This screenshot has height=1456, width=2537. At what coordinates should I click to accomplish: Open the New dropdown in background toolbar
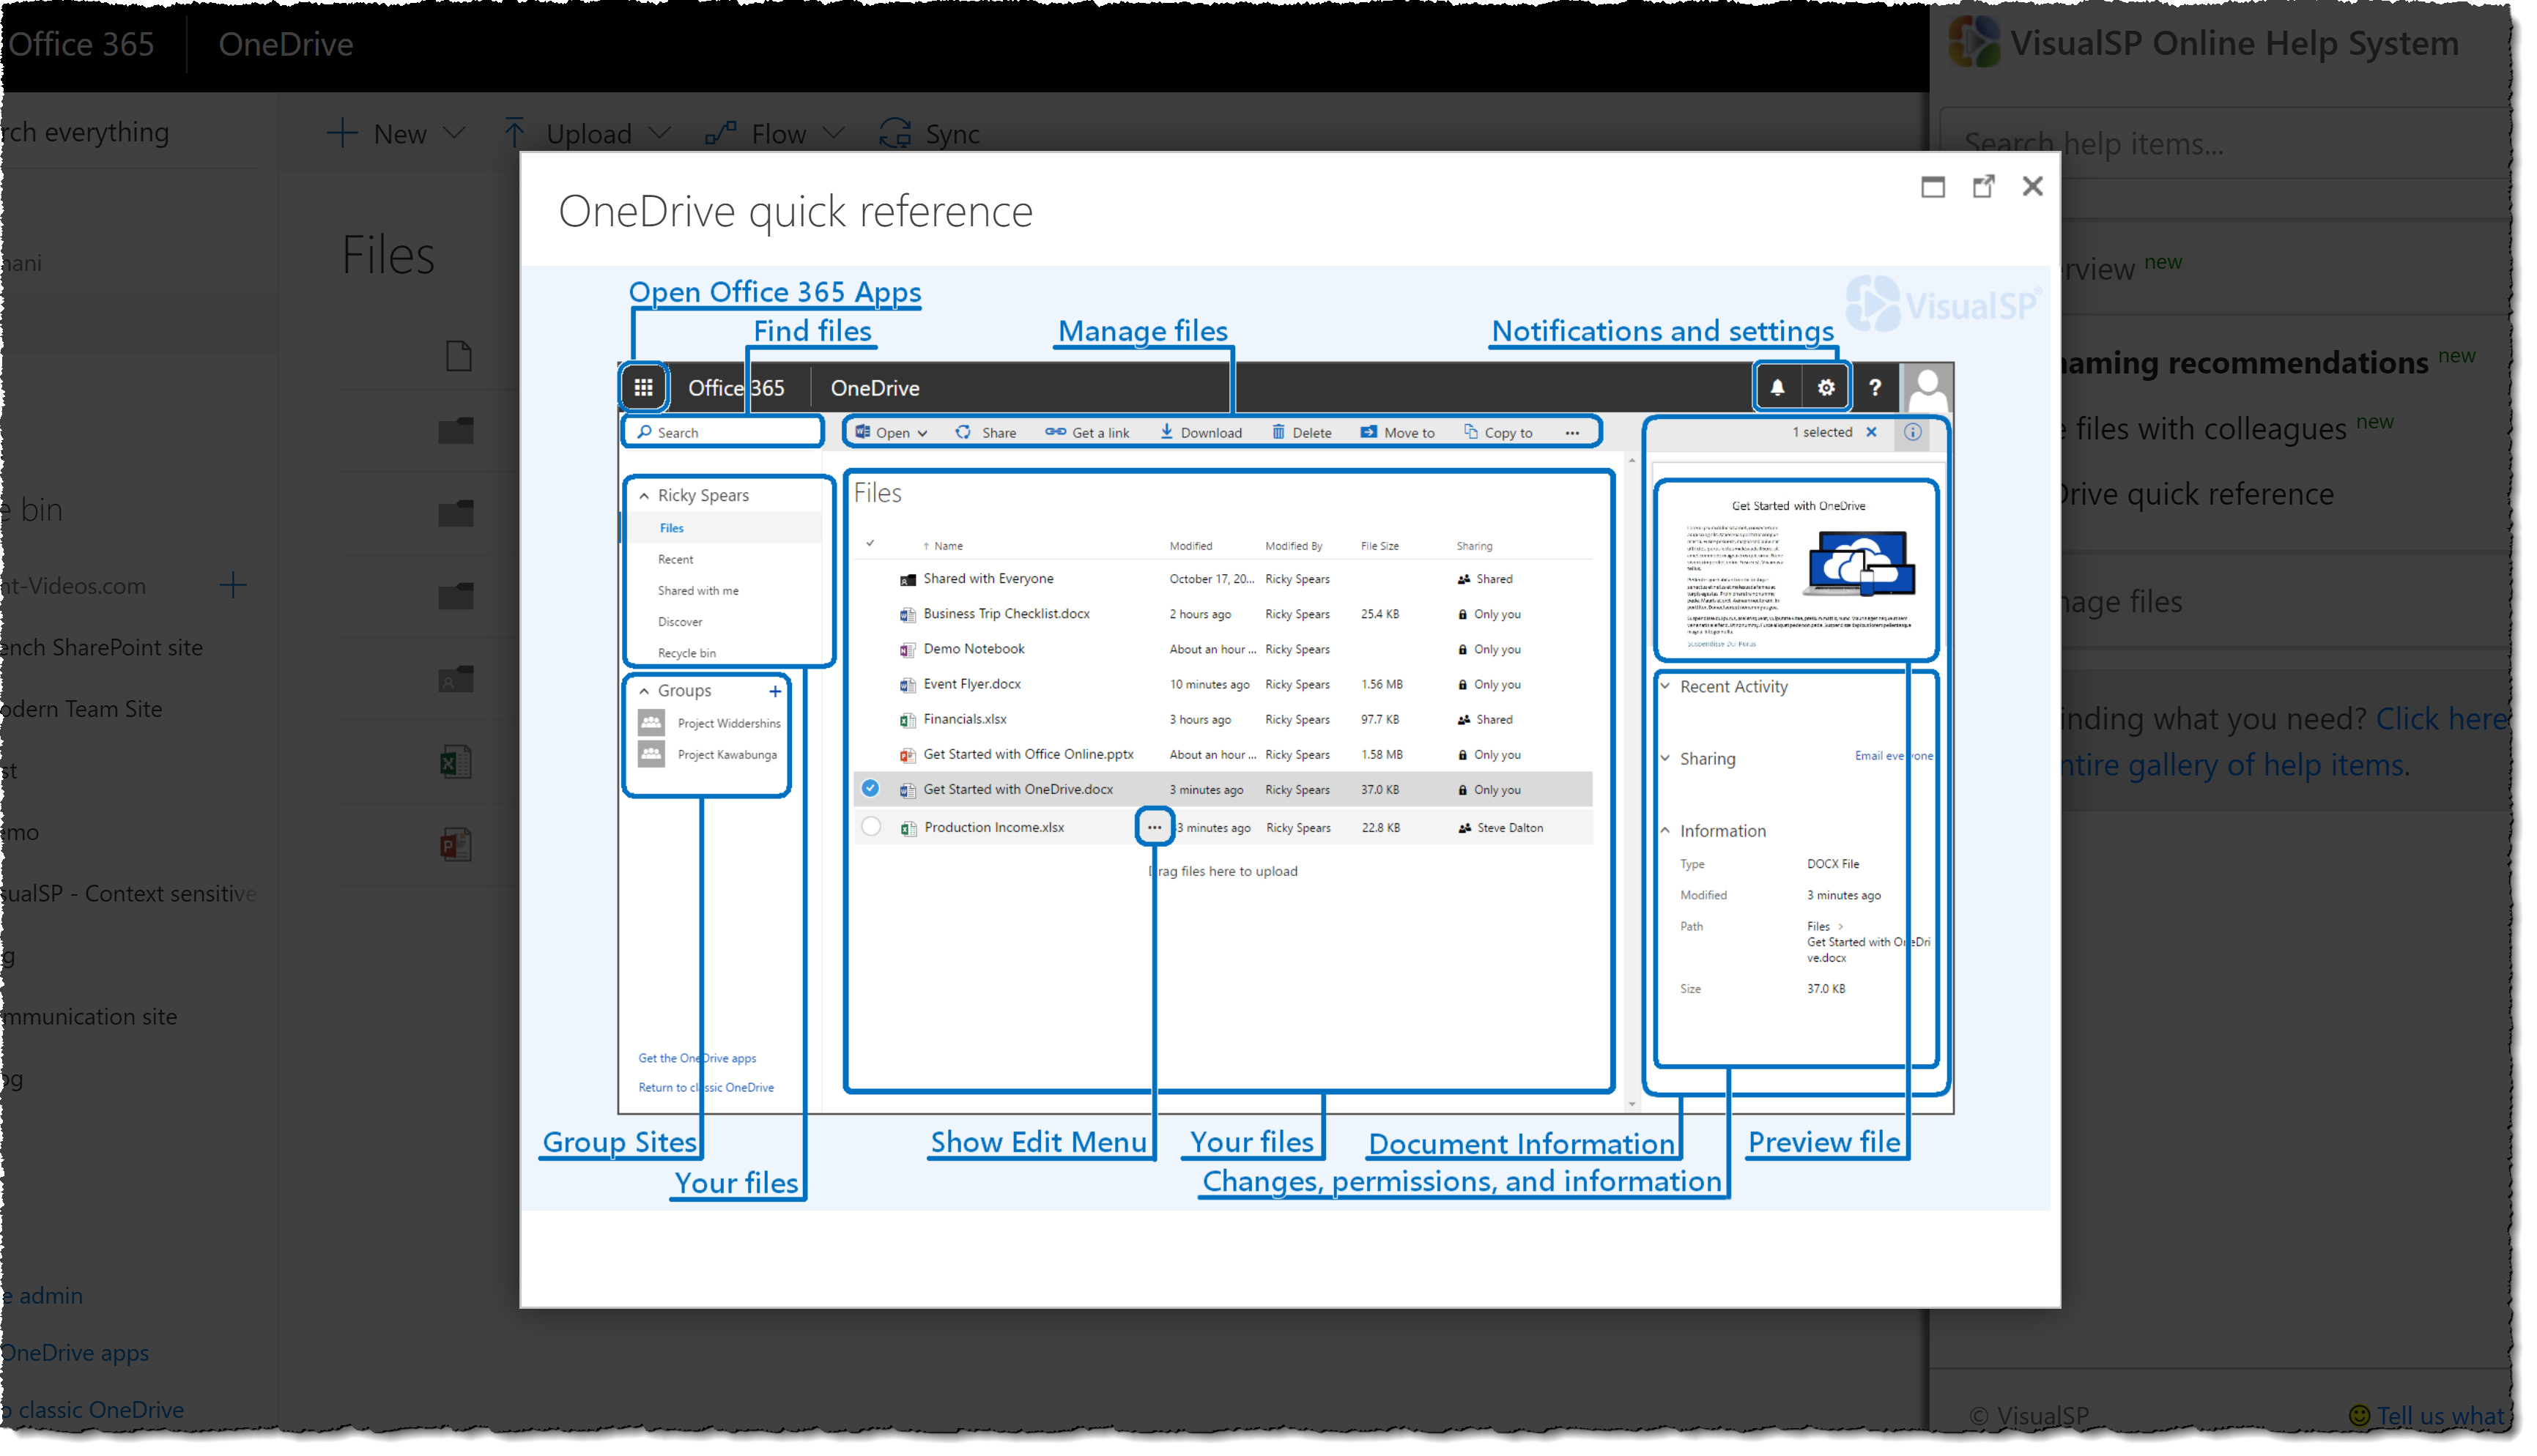tap(398, 134)
